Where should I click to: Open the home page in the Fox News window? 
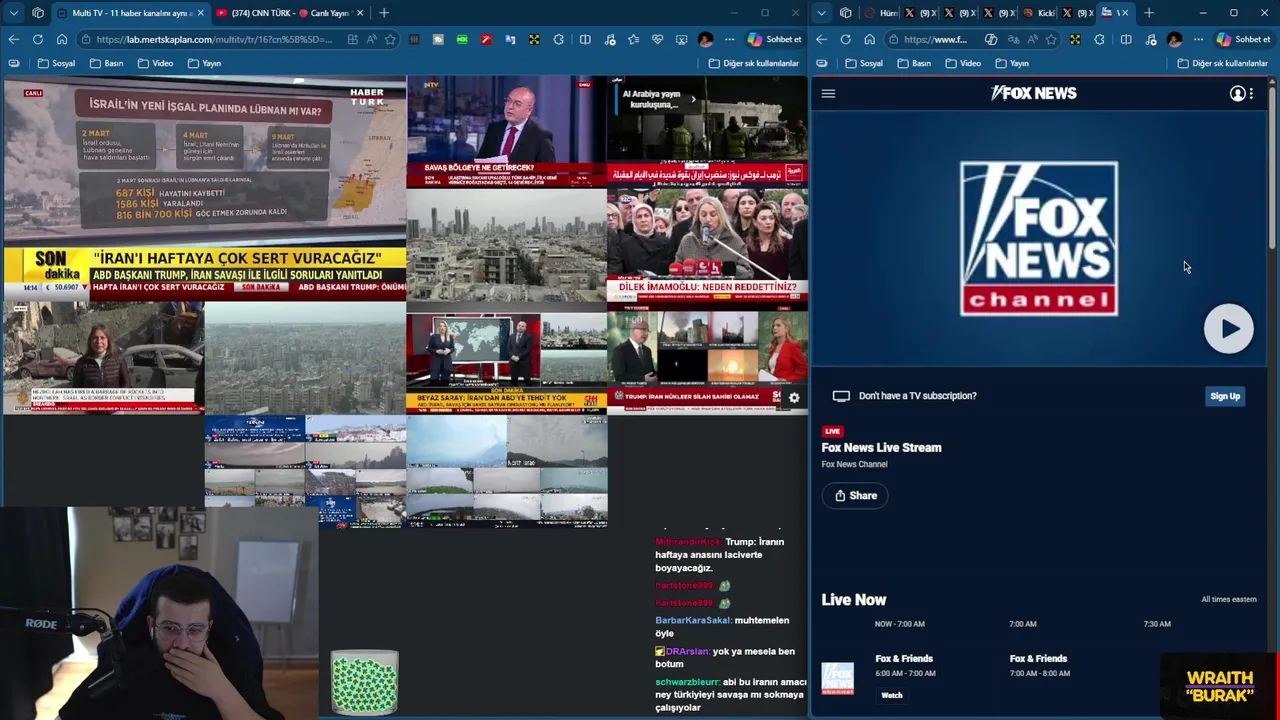[x=869, y=39]
